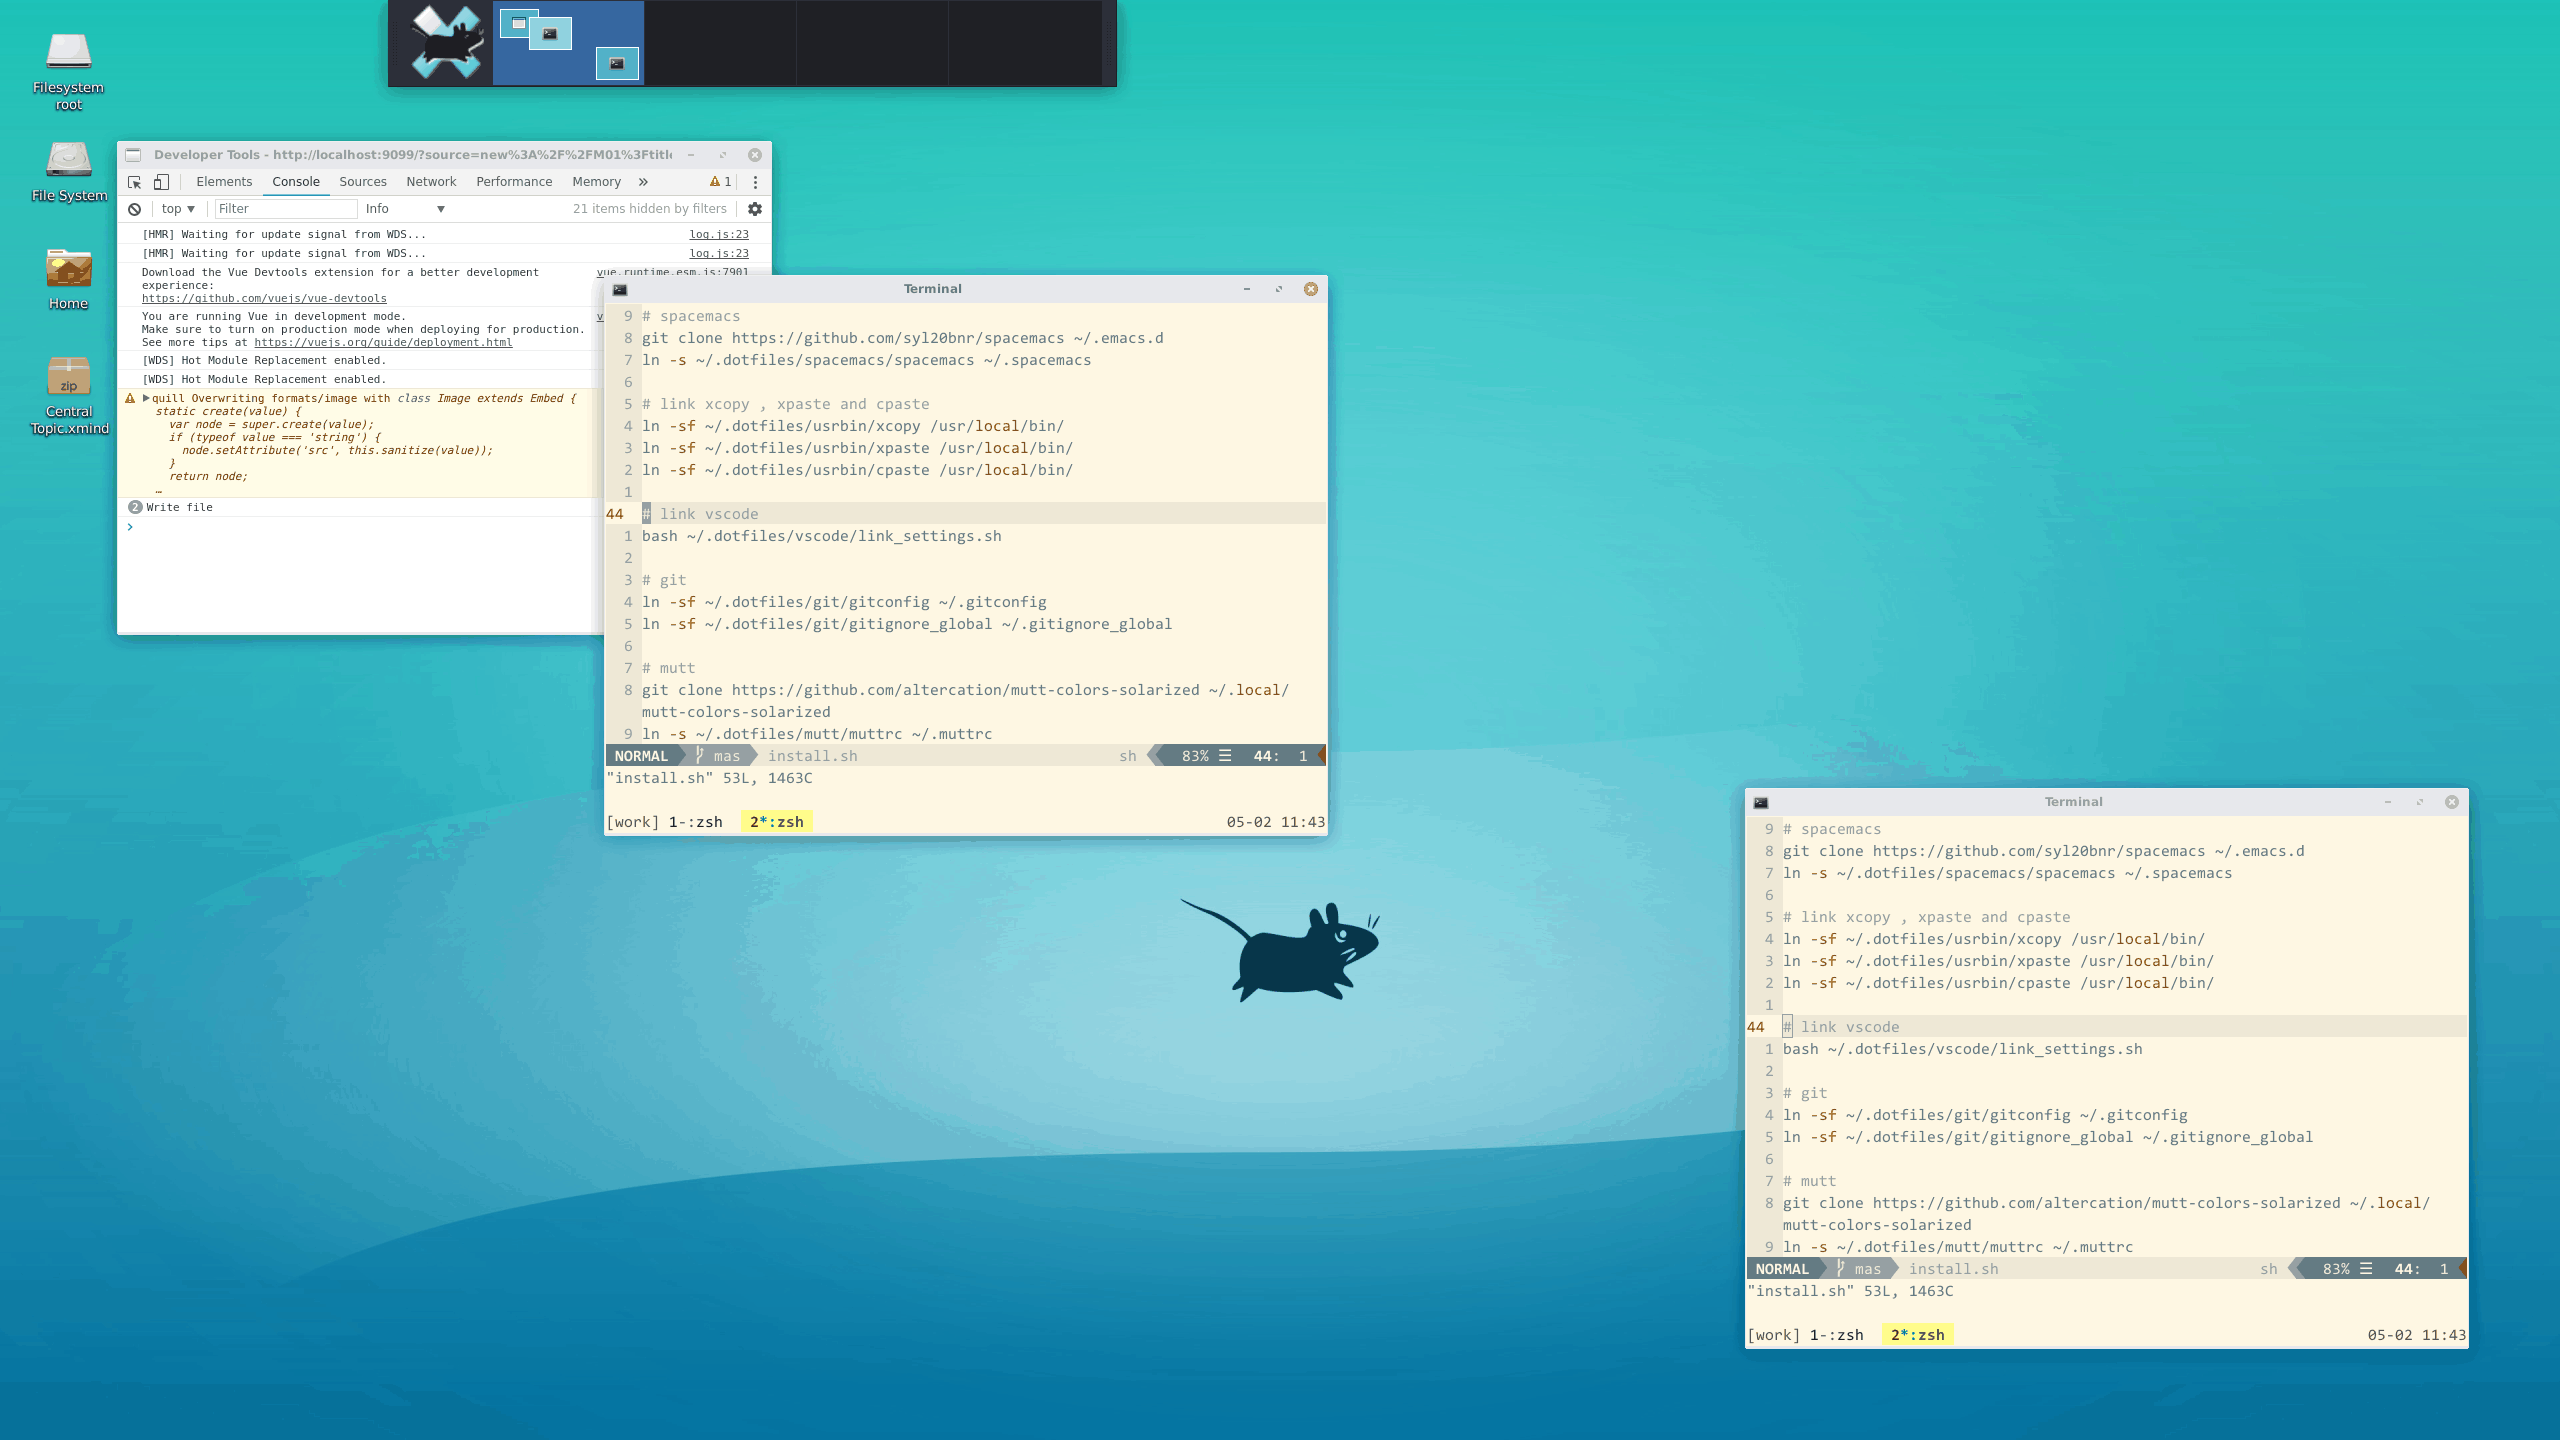Screen dimensions: 2560x1440
Task: Click the Write file message repeat count badge
Action: 135,507
